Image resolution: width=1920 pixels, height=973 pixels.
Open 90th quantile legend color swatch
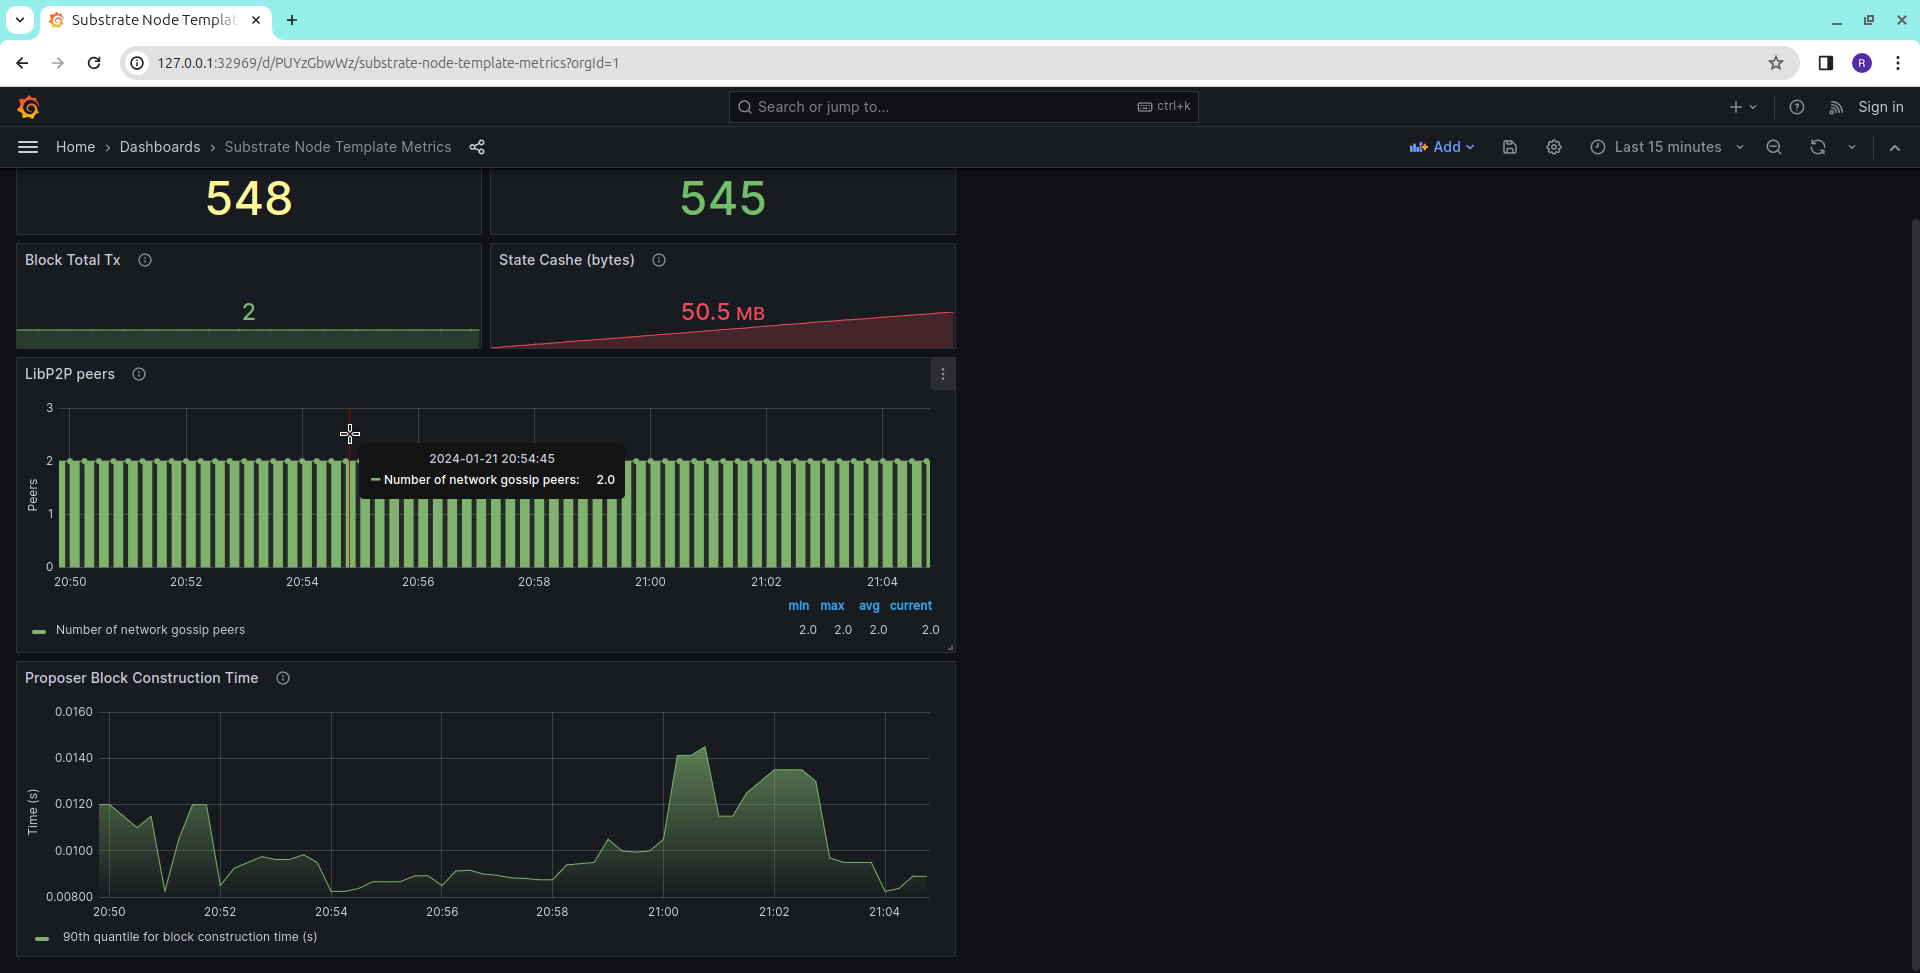point(42,938)
